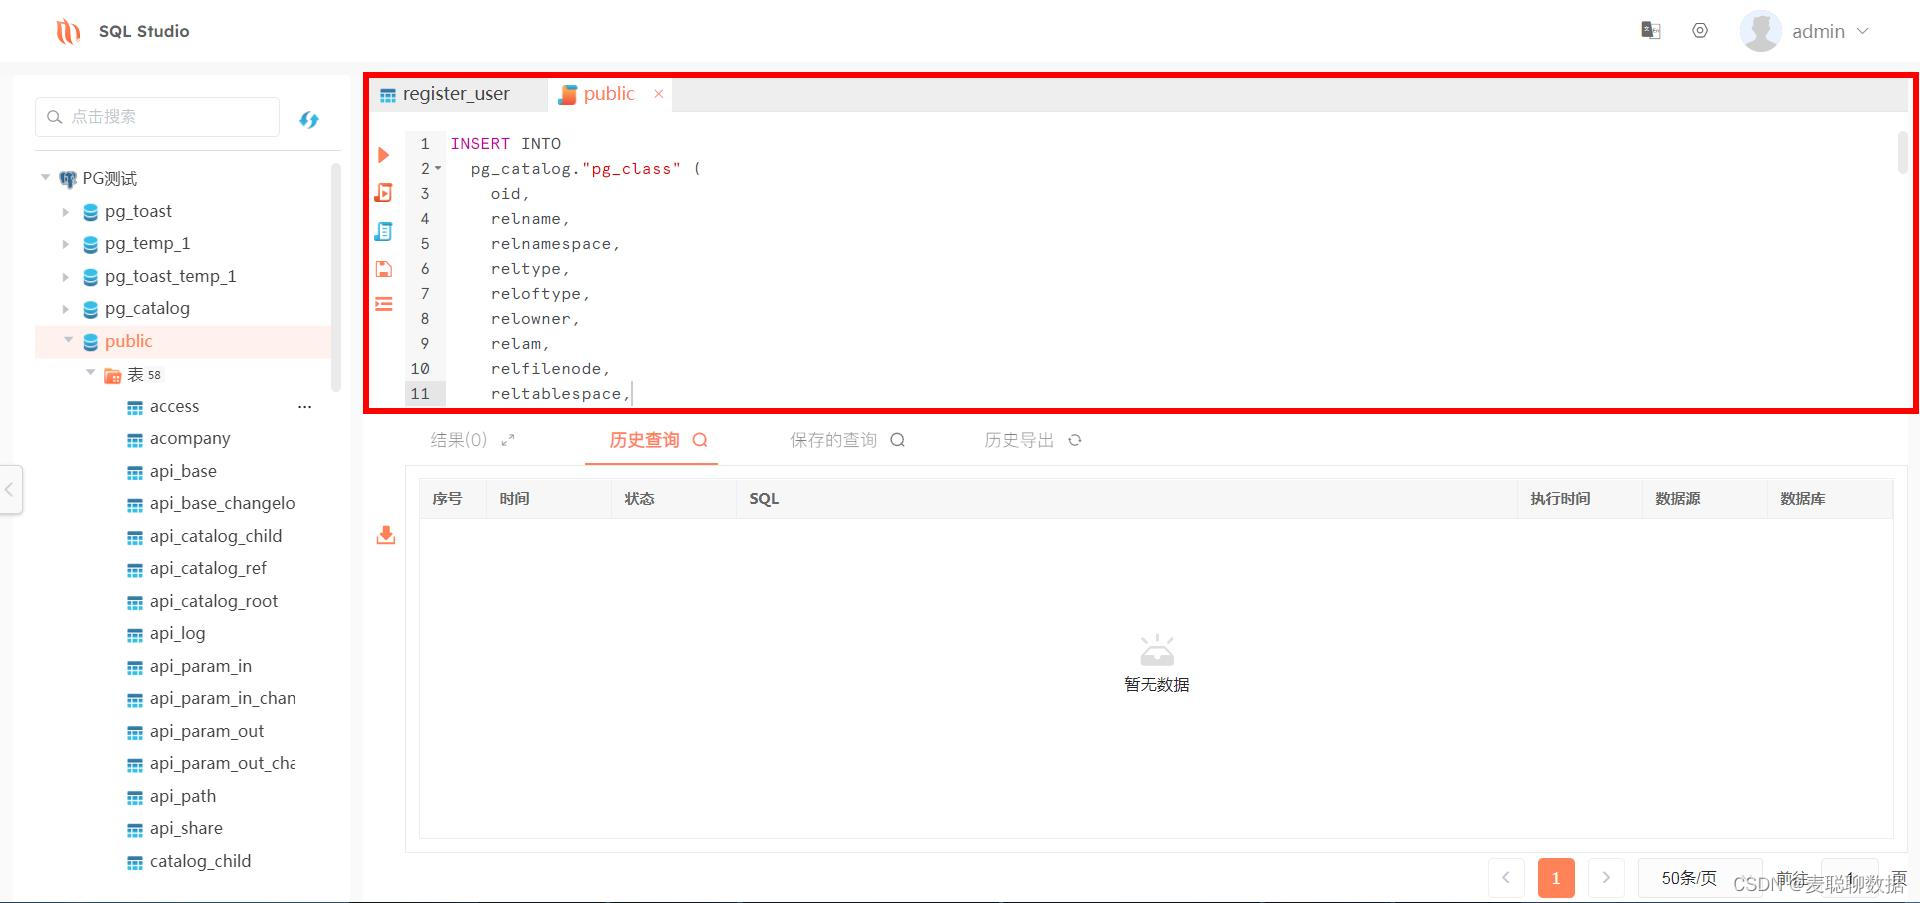Image resolution: width=1920 pixels, height=903 pixels.
Task: Click the search icon next to 保存的查询
Action: 897,440
